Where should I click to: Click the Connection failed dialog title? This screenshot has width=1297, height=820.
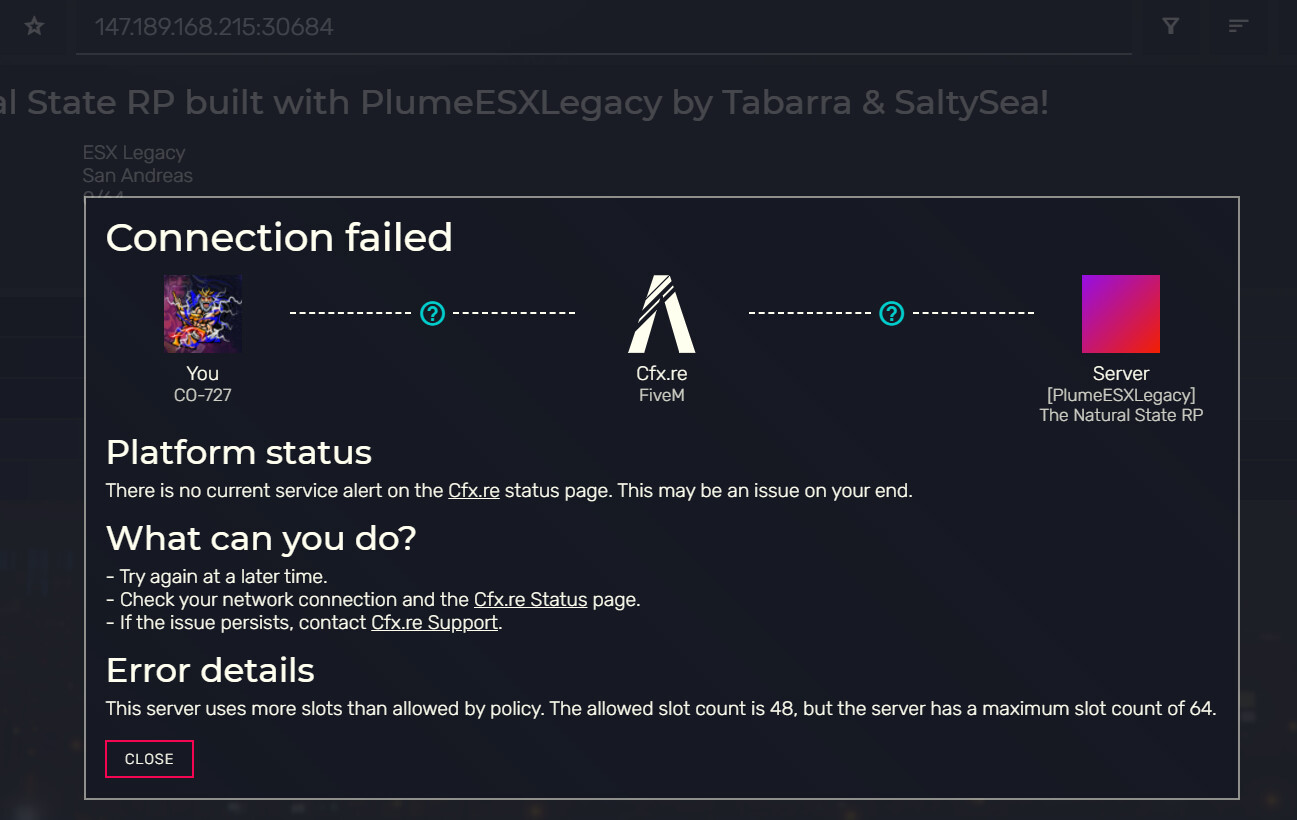[x=279, y=237]
